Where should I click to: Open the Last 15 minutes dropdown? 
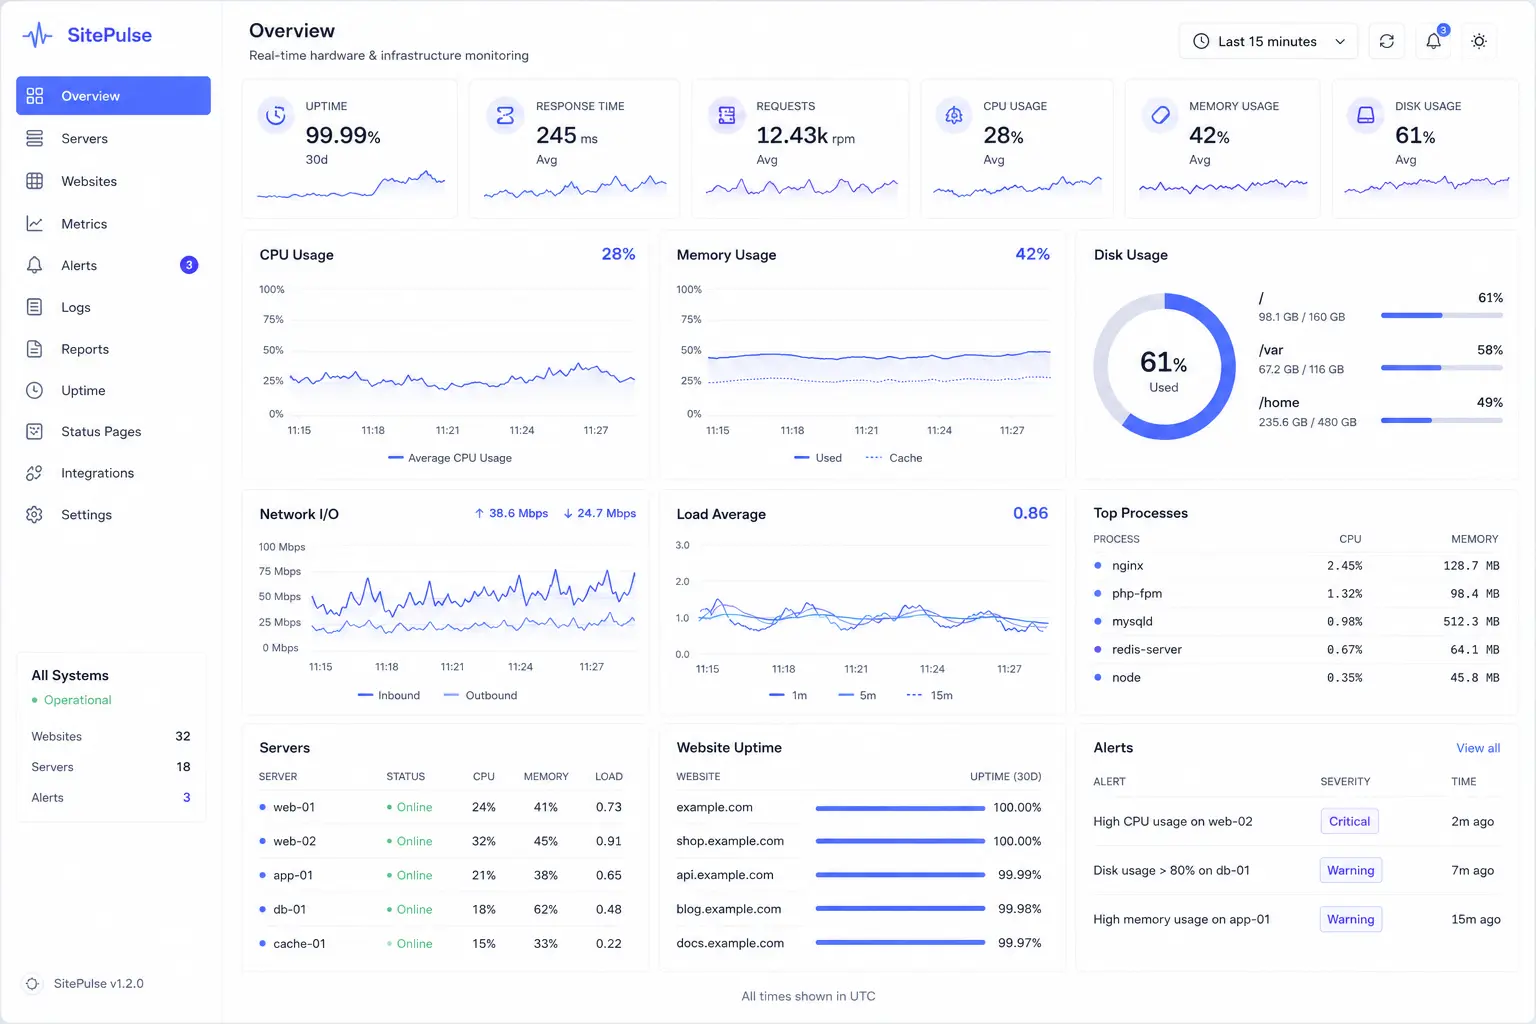(1268, 41)
